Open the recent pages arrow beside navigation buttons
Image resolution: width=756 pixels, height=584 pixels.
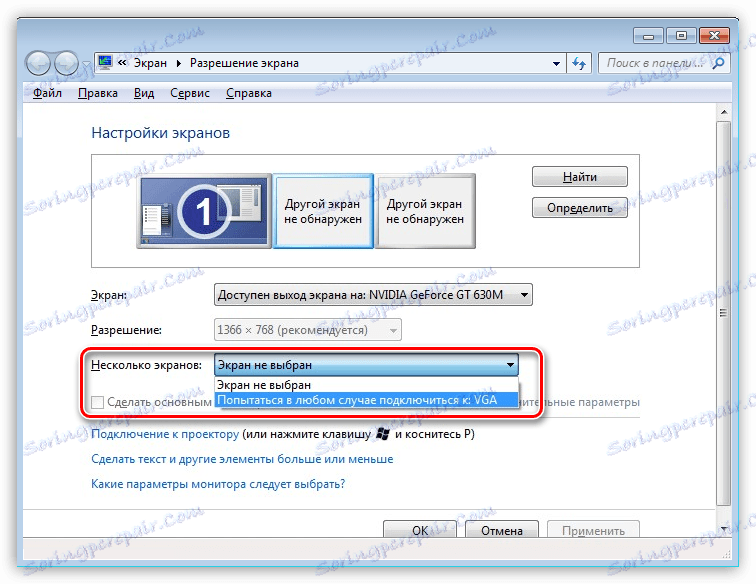(x=85, y=64)
